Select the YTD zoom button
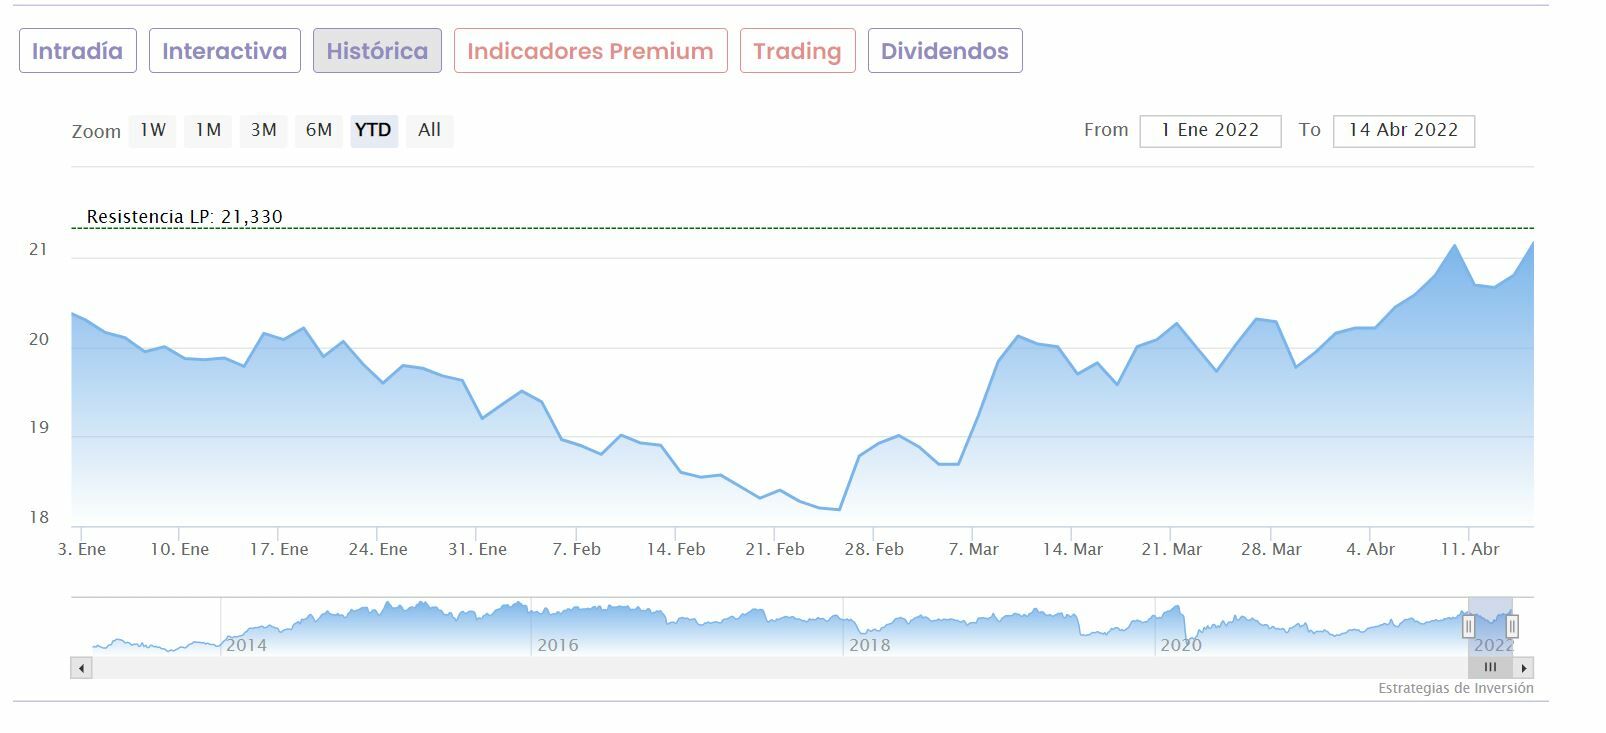This screenshot has width=1606, height=733. point(373,130)
